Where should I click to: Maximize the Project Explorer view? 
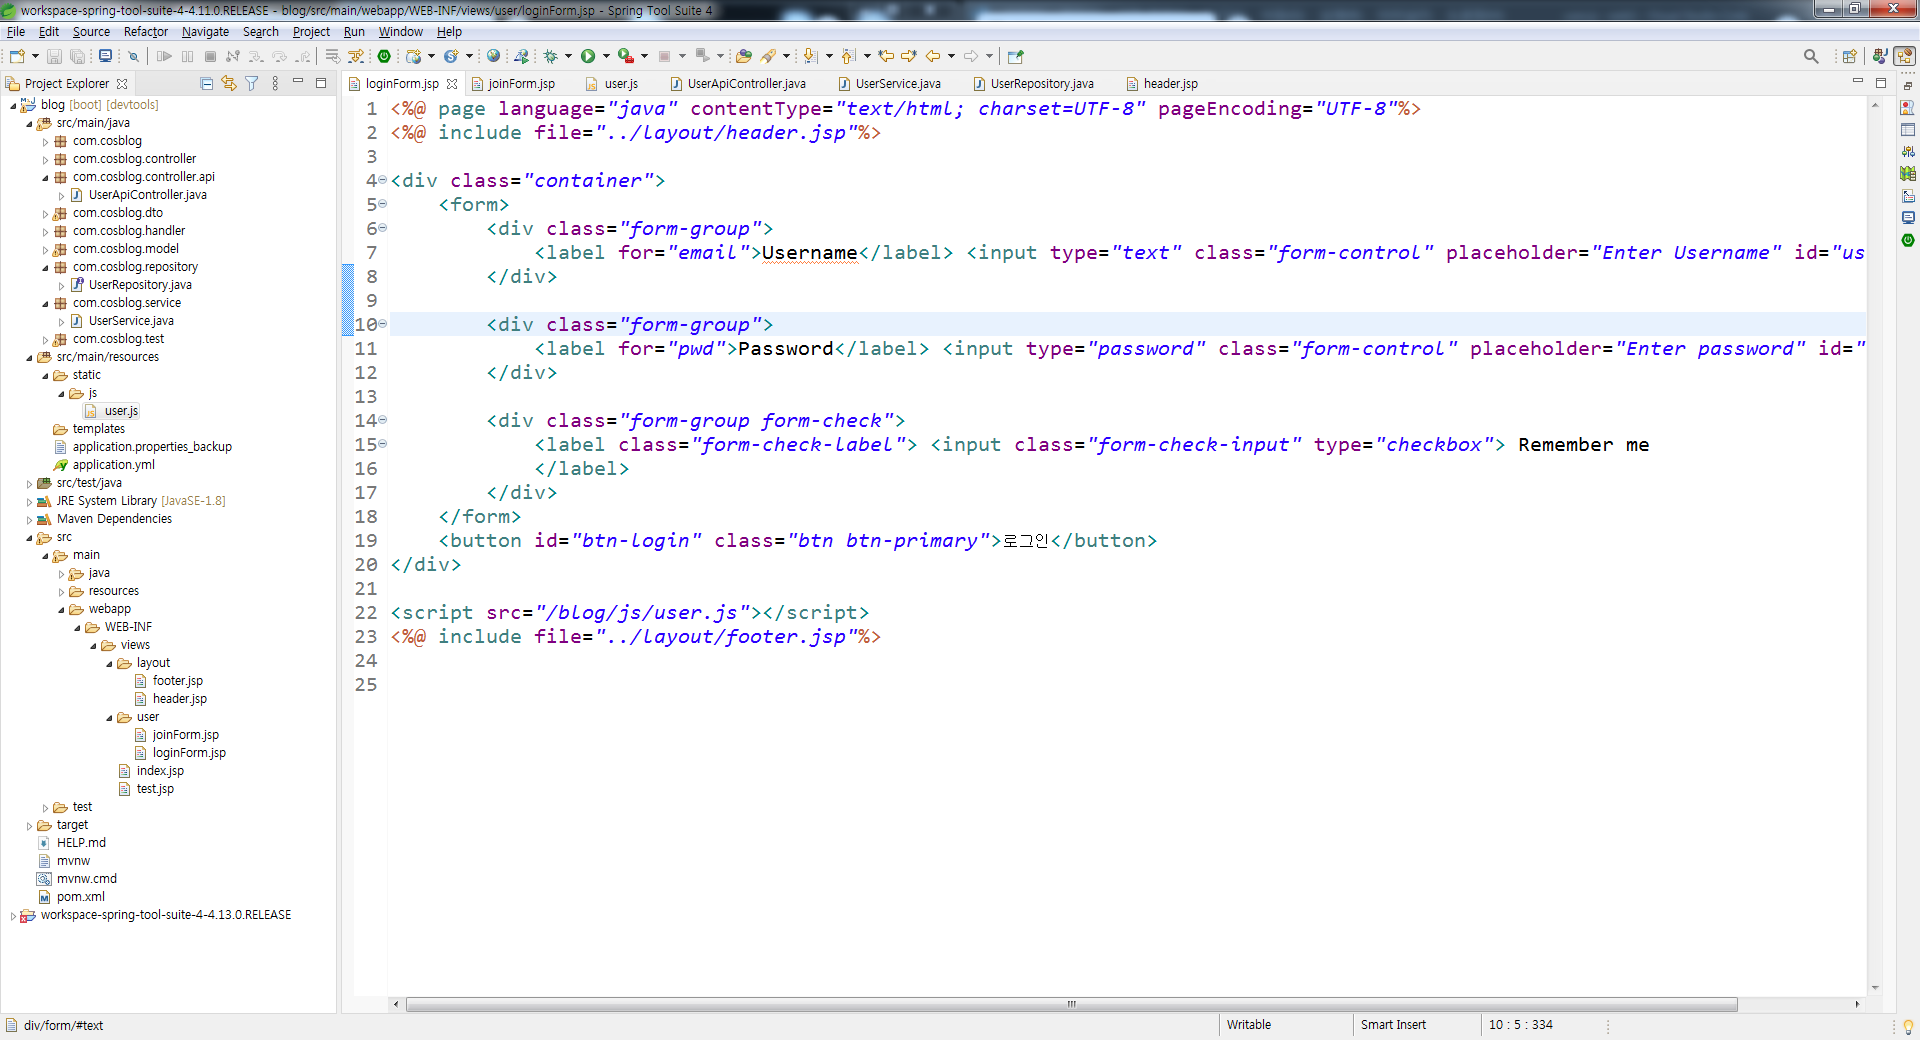pyautogui.click(x=321, y=83)
